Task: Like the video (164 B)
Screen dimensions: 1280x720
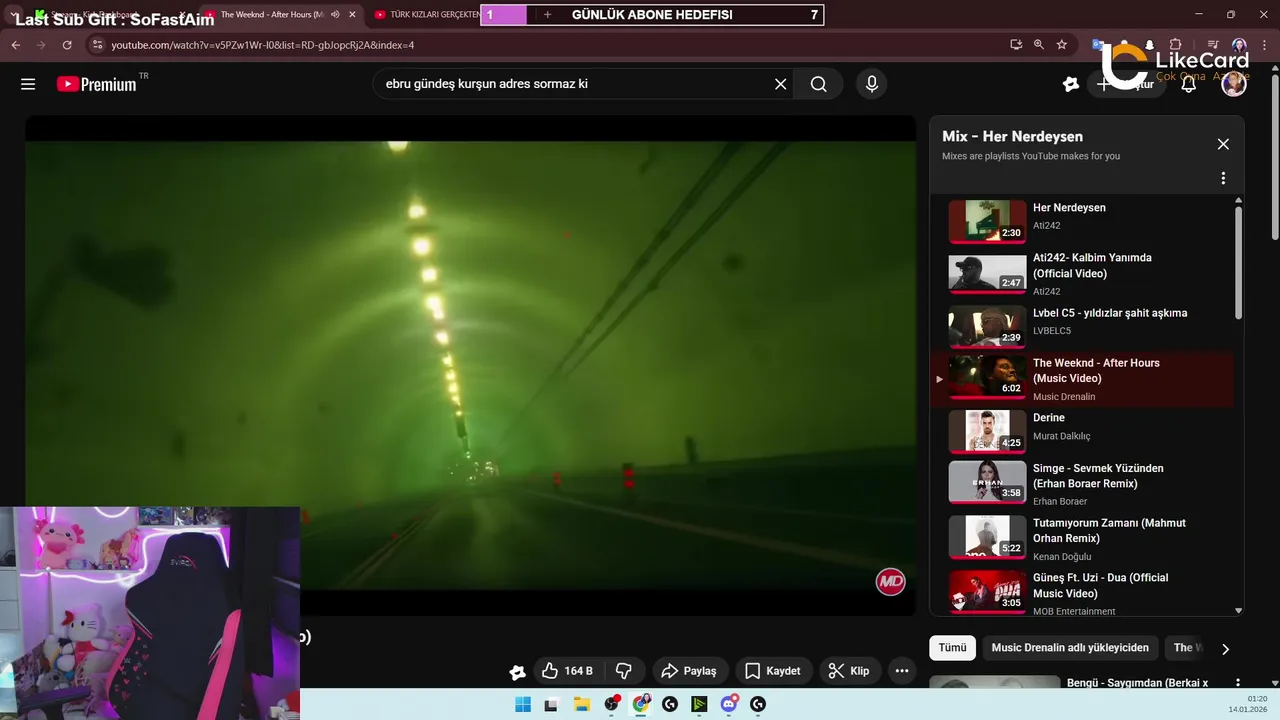Action: click(x=568, y=671)
